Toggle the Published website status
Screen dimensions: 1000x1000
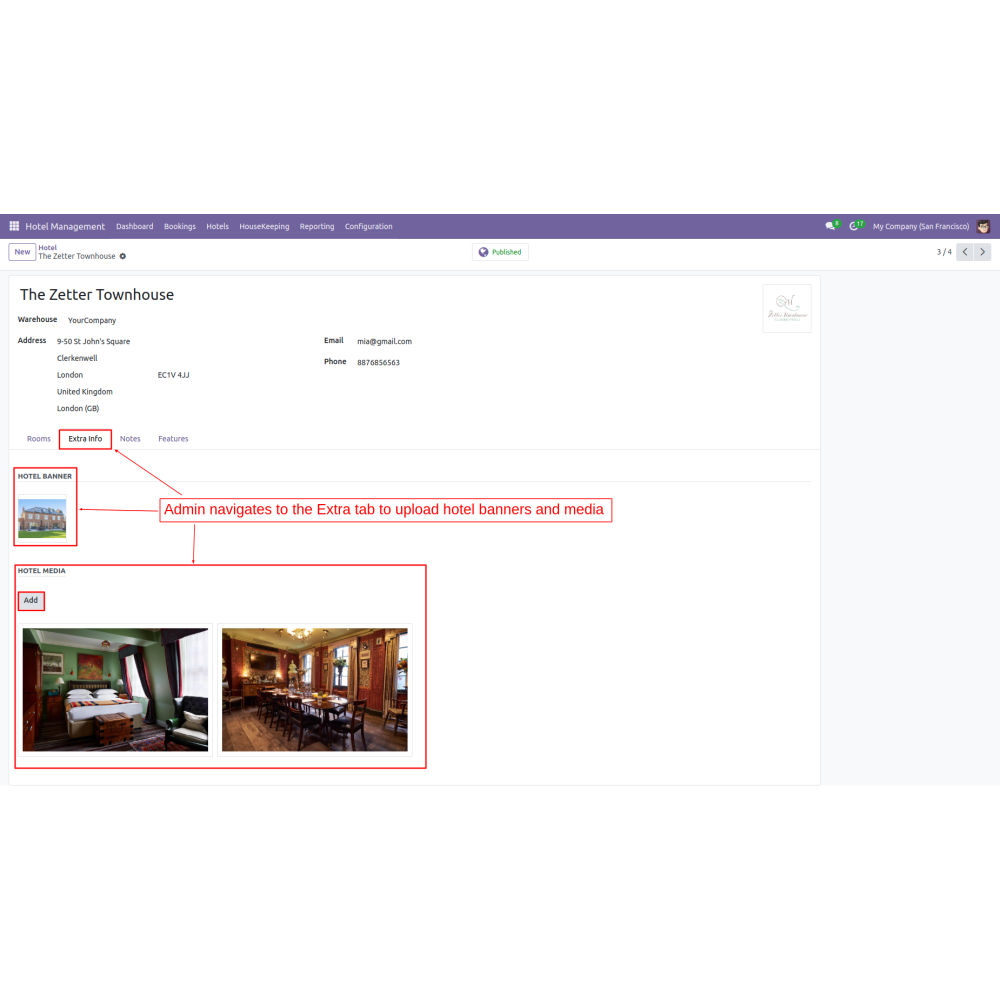click(x=500, y=252)
